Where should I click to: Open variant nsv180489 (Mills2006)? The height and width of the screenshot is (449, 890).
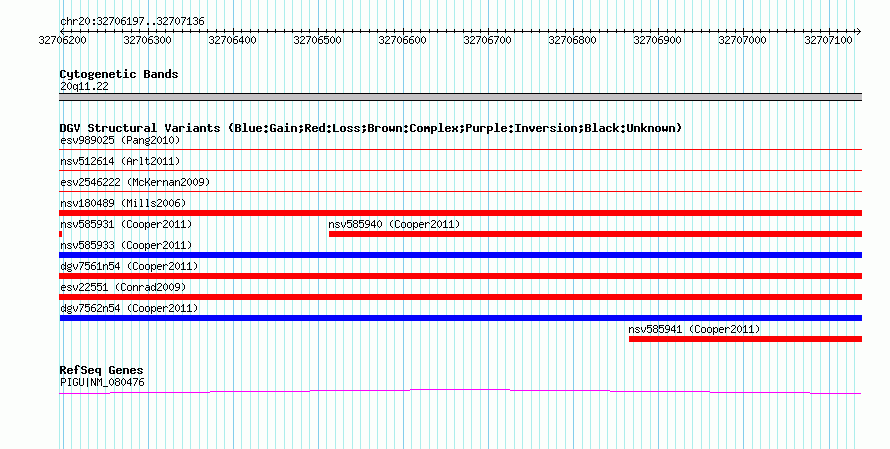point(123,203)
